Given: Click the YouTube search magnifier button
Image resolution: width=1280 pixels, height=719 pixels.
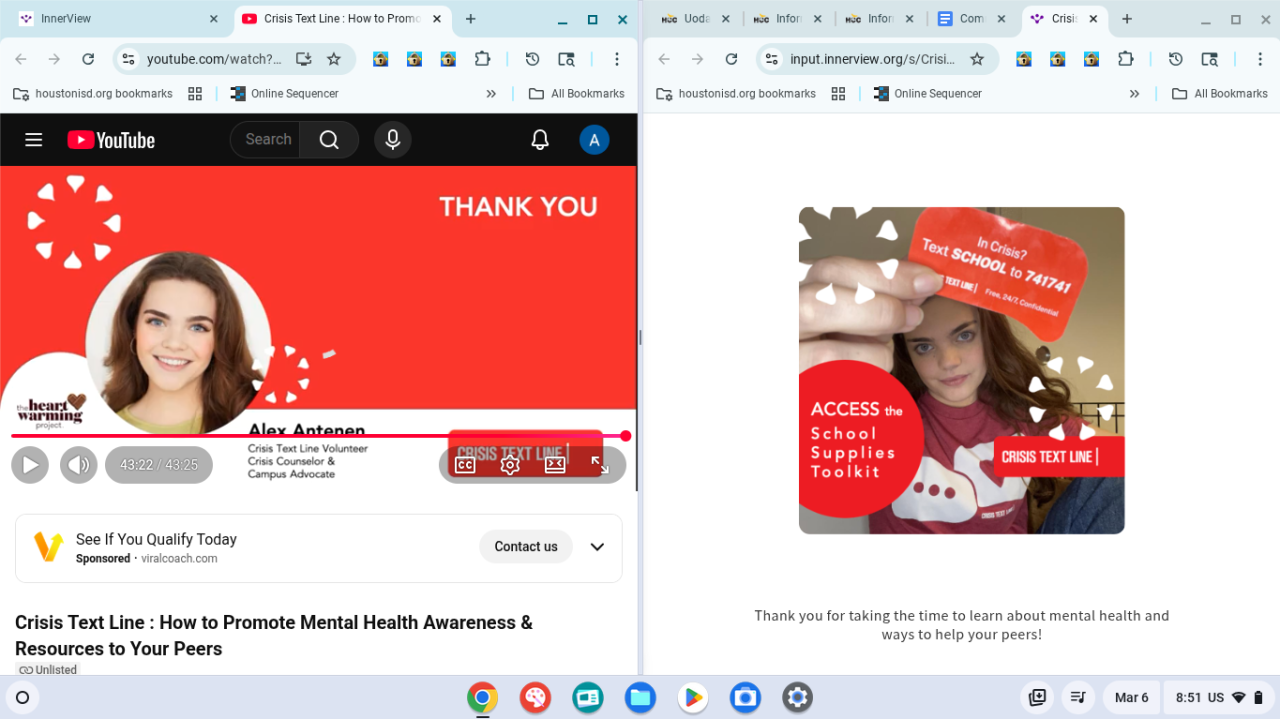Looking at the screenshot, I should coord(329,140).
